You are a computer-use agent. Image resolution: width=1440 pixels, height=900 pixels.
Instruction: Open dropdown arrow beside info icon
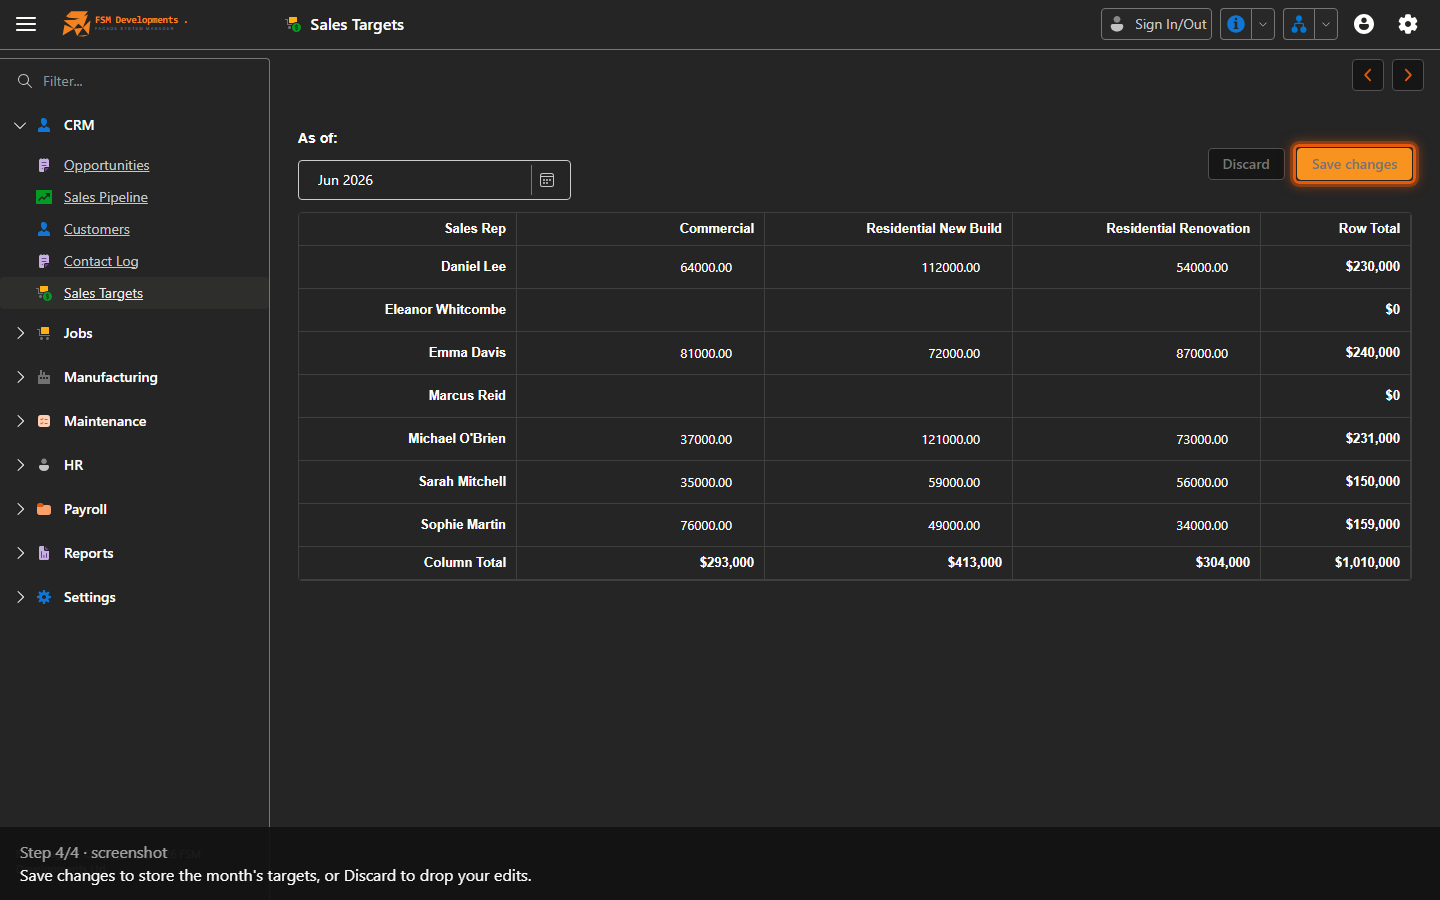1263,24
